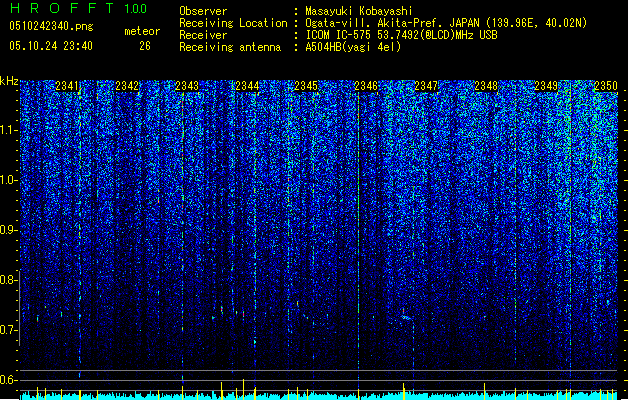Click the Receiving antenna label
The width and height of the screenshot is (629, 400).
(x=230, y=47)
